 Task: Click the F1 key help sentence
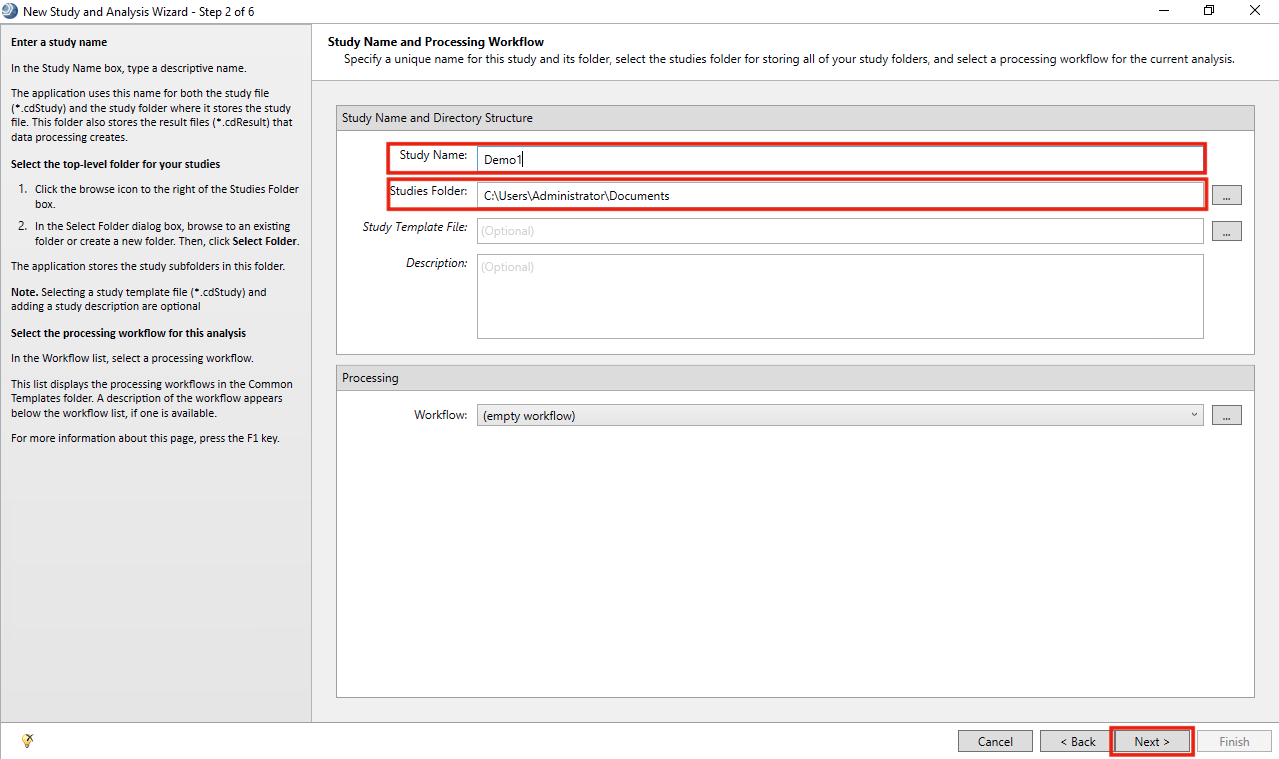pyautogui.click(x=145, y=438)
